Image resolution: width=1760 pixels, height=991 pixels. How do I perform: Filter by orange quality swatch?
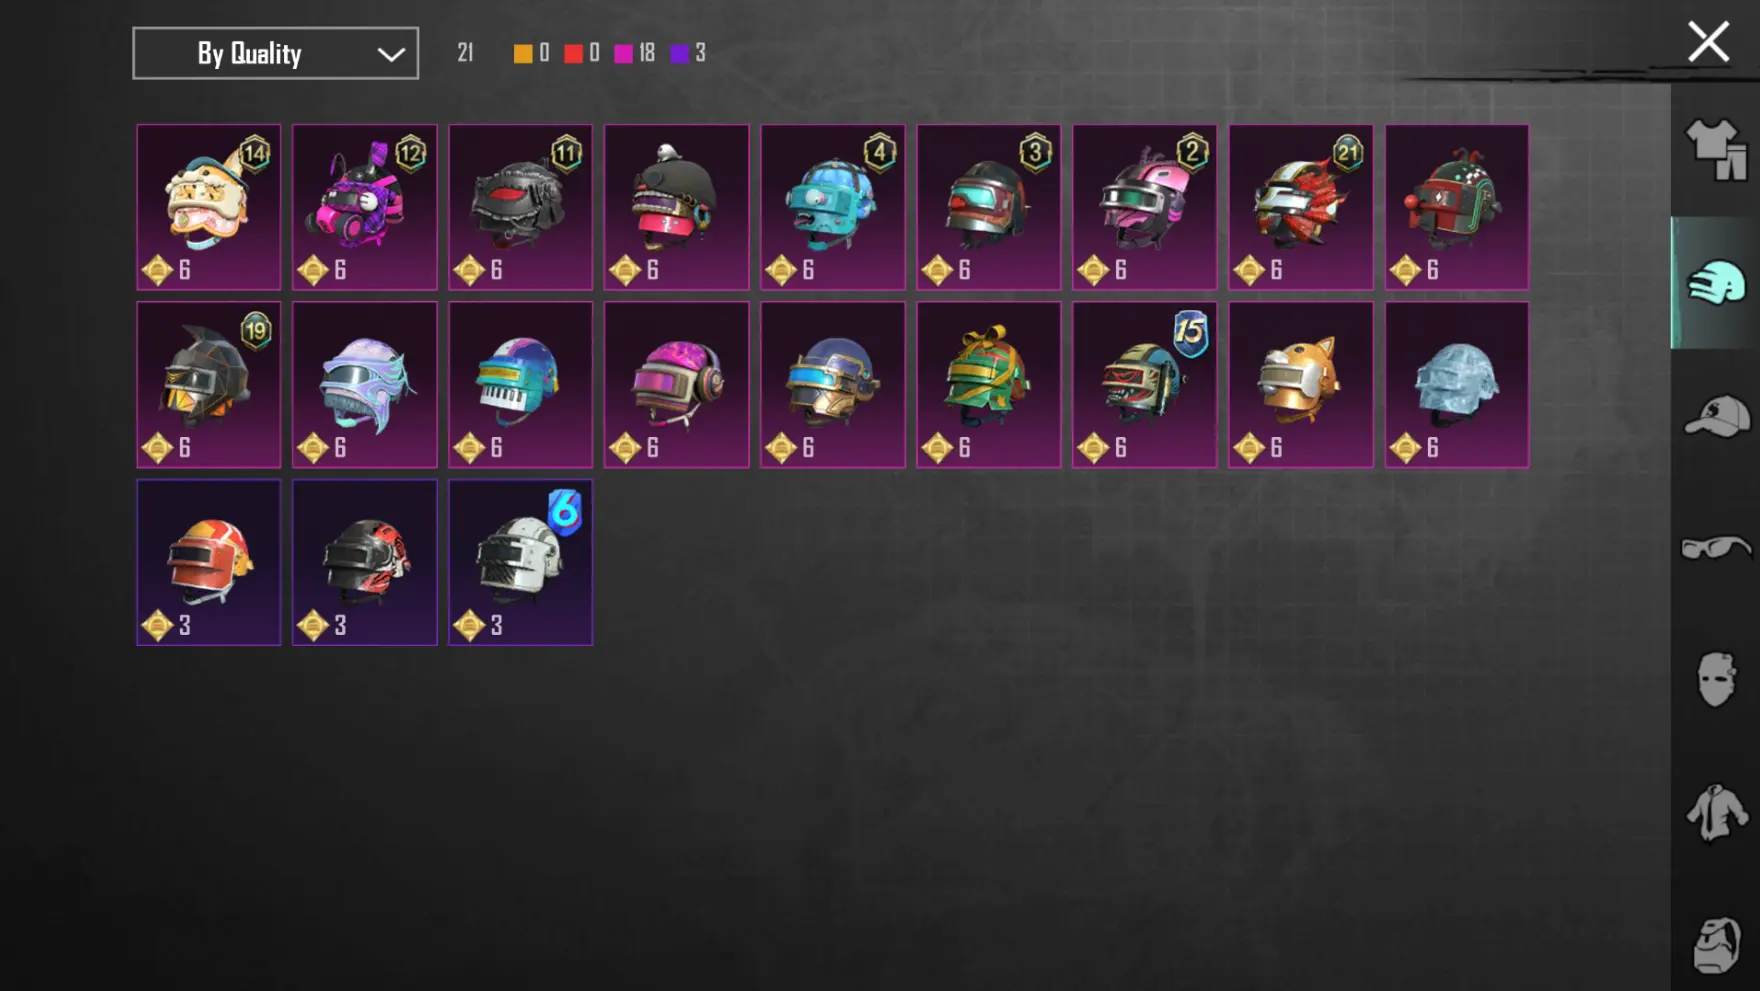[523, 53]
